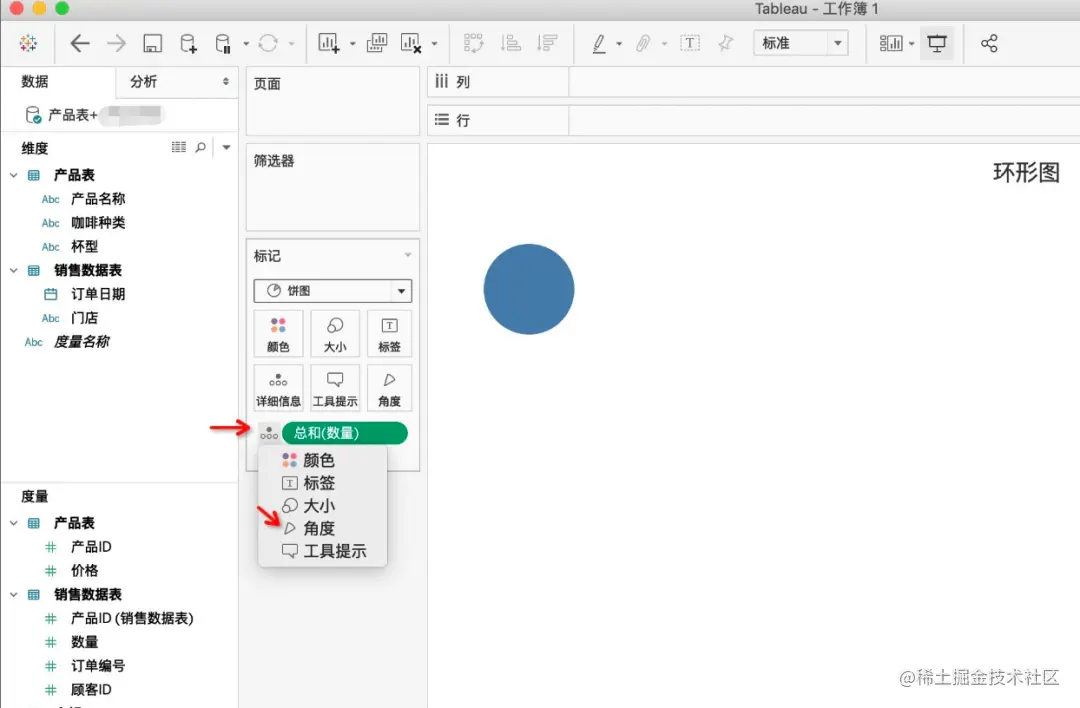
Task: Collapse the 产品表 measures folder
Action: (14, 523)
